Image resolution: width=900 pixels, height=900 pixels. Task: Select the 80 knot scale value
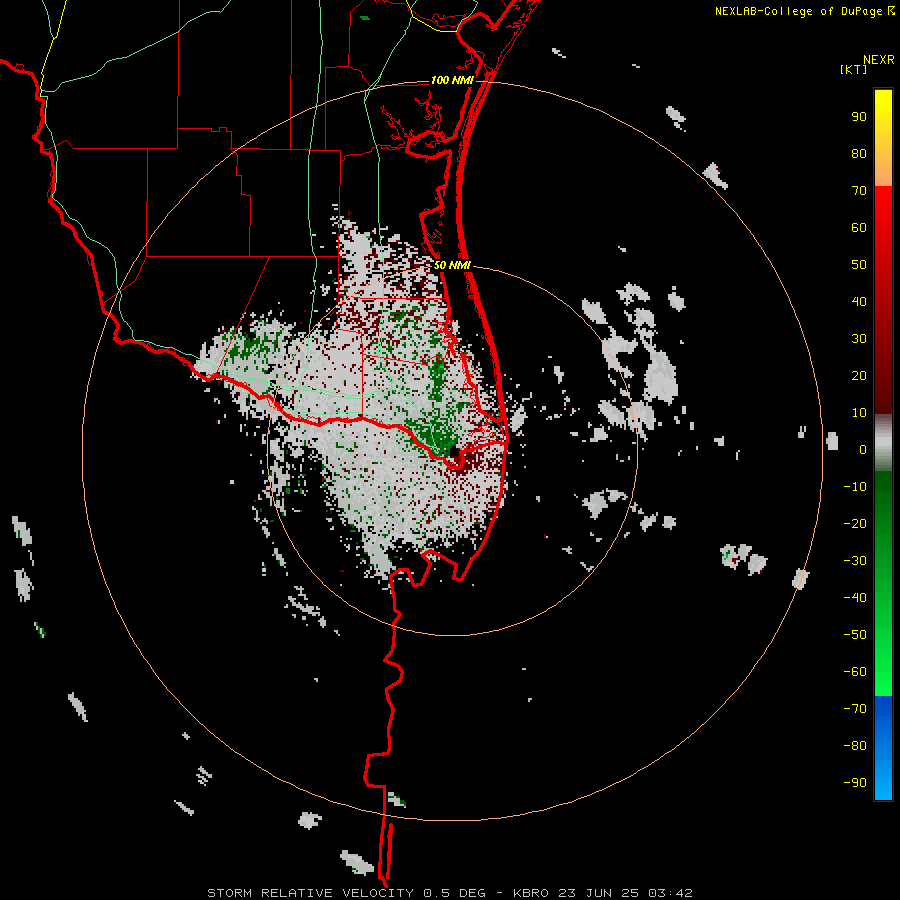[859, 153]
